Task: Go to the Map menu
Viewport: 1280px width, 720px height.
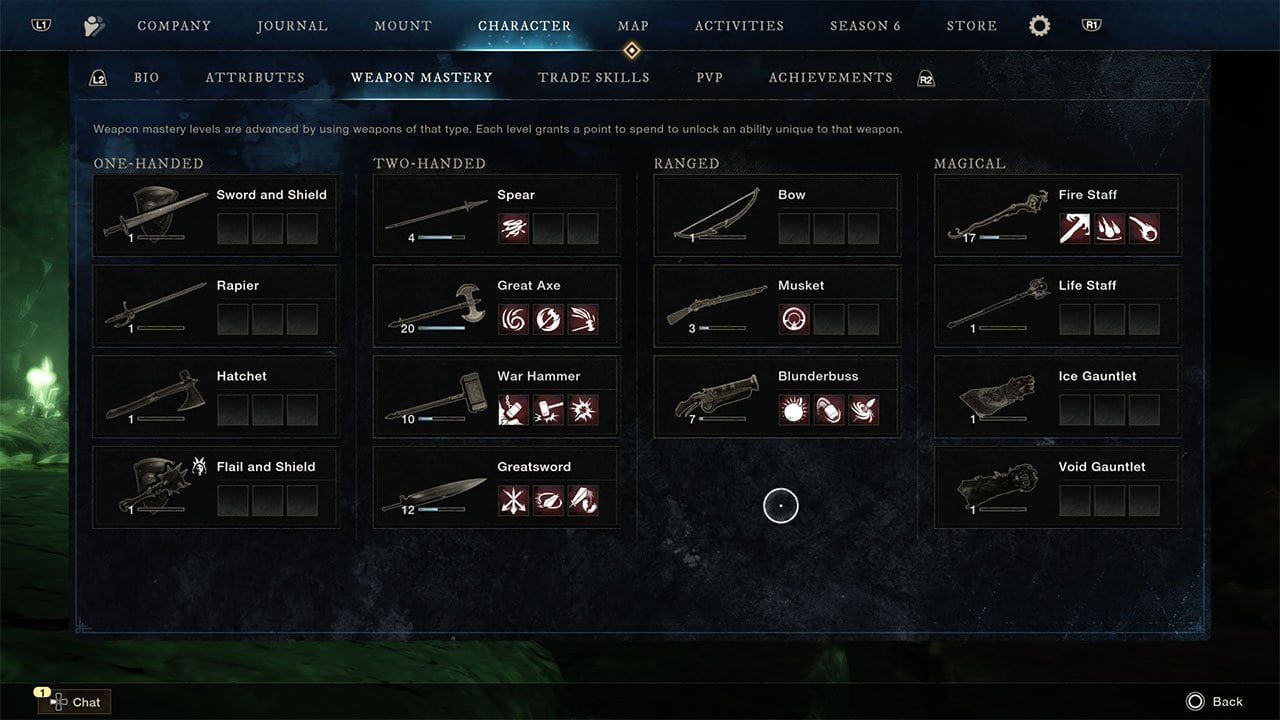Action: click(633, 26)
